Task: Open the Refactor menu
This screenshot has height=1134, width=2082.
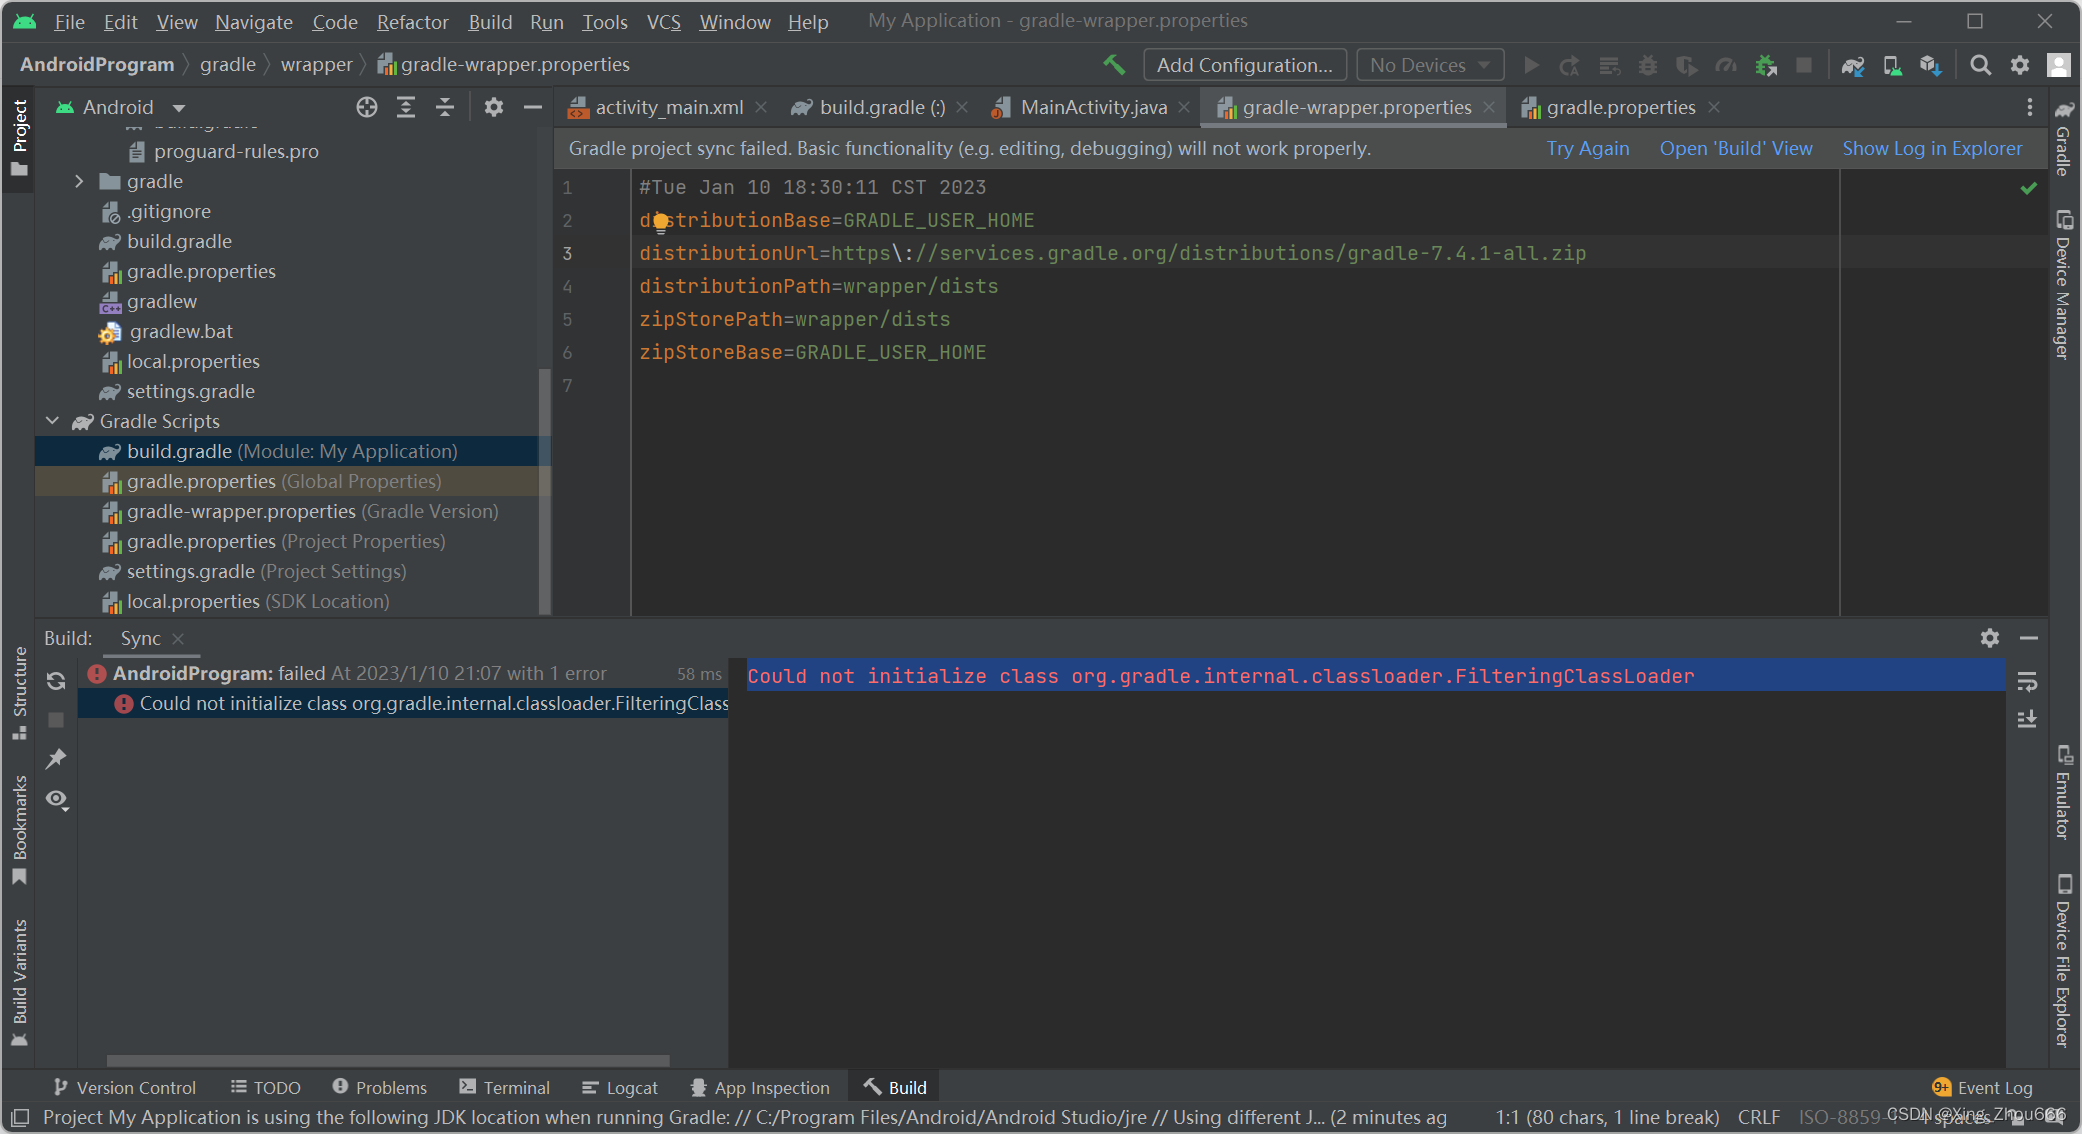Action: click(x=412, y=21)
